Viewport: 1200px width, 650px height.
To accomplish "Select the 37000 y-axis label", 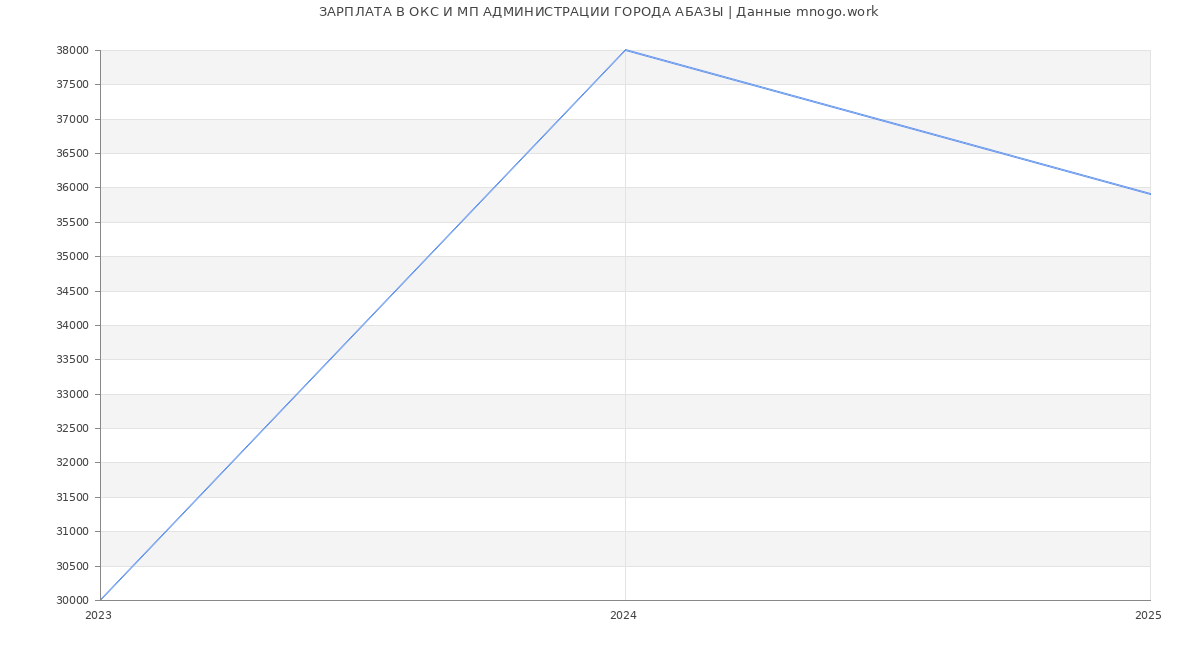I will pyautogui.click(x=72, y=119).
